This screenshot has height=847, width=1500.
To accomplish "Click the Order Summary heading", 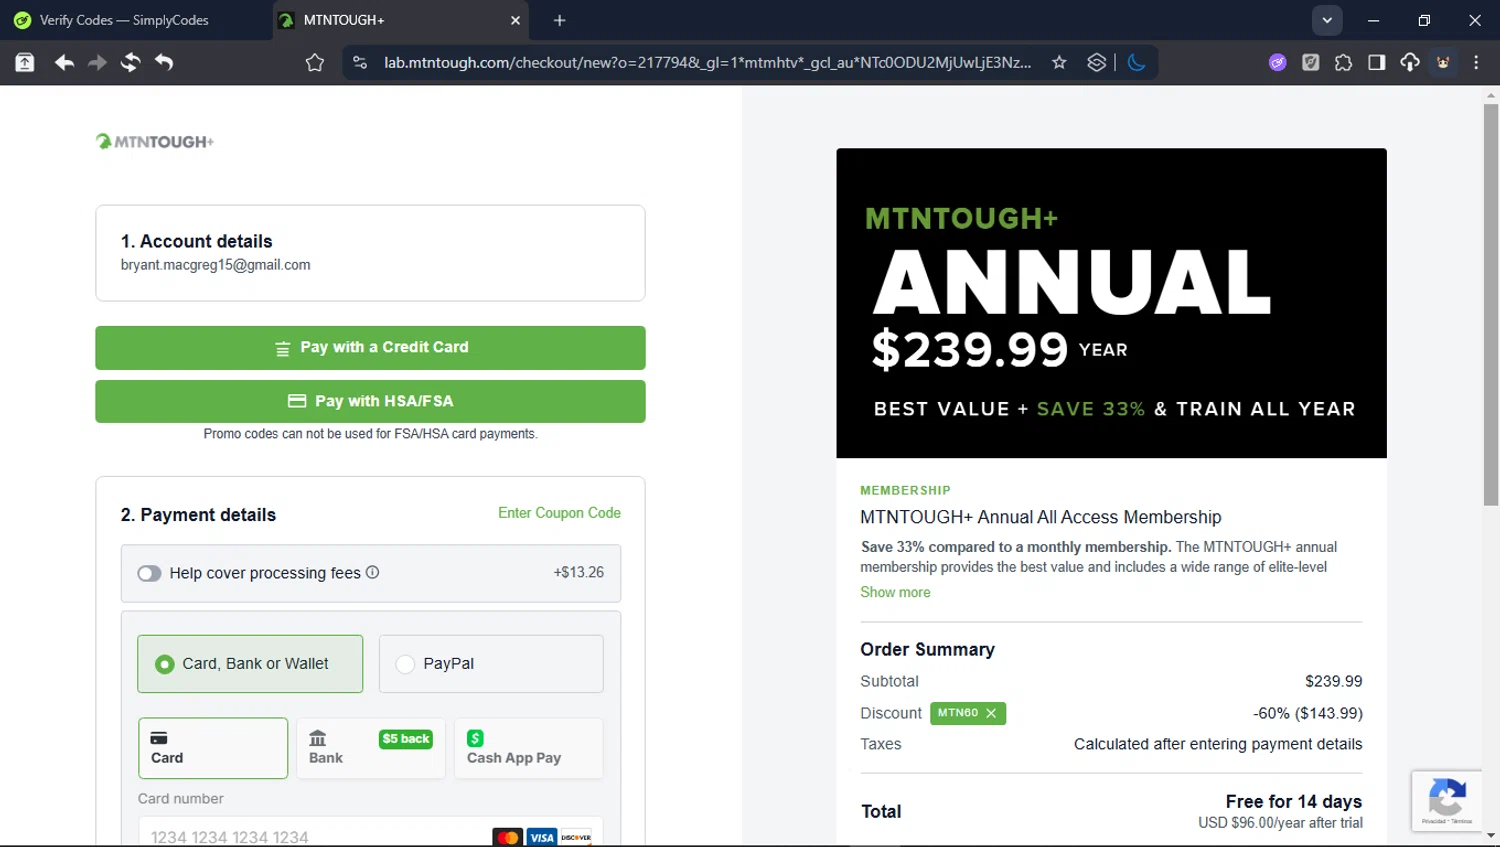I will [927, 649].
